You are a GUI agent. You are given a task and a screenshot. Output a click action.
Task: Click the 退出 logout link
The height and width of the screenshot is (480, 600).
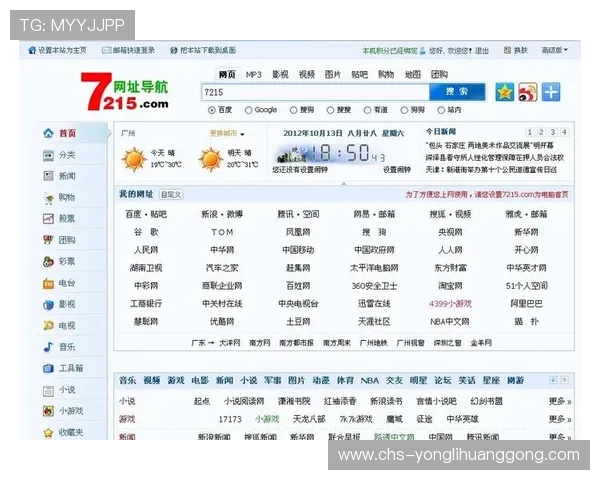(x=482, y=51)
